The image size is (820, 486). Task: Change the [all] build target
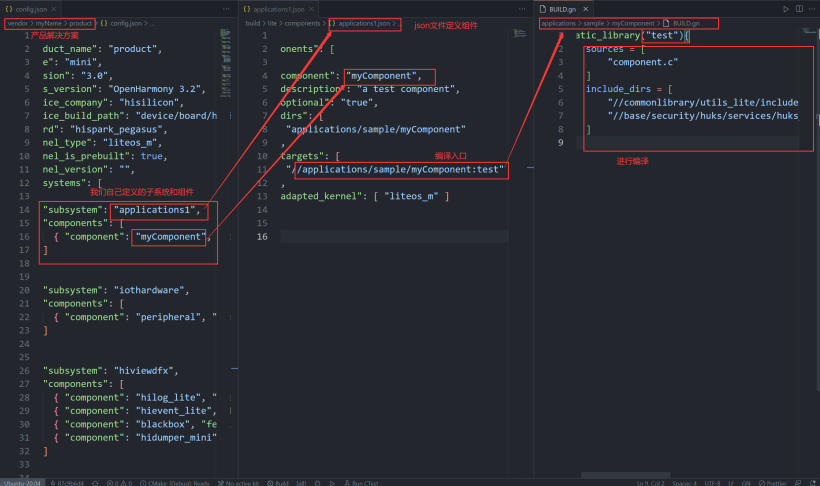click(x=301, y=483)
